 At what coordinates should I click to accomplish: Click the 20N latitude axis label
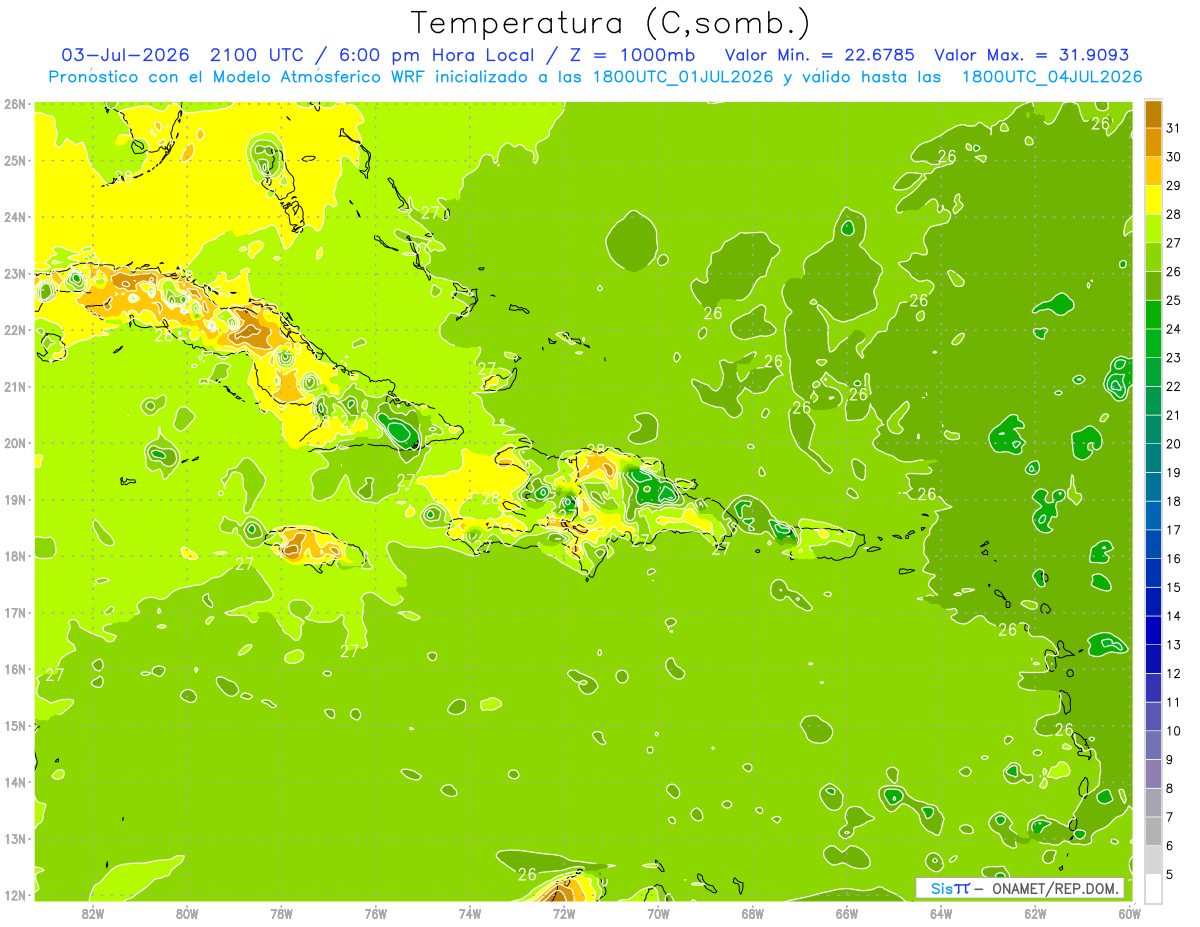tap(14, 443)
